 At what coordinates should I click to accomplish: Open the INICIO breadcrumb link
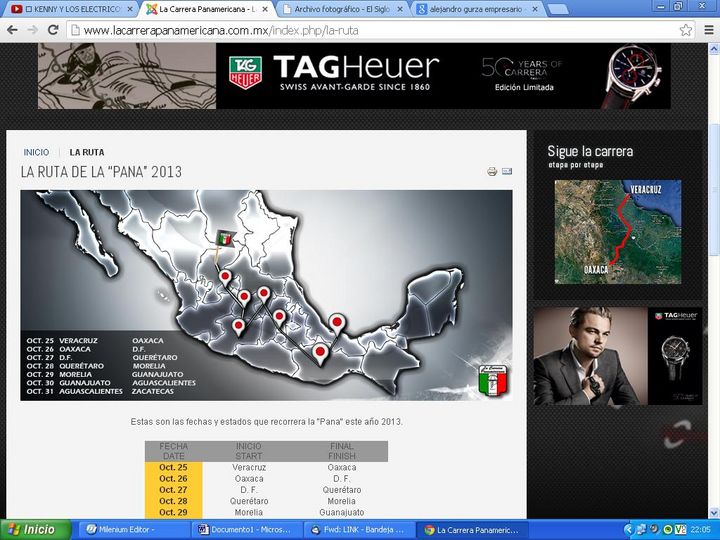pos(36,152)
